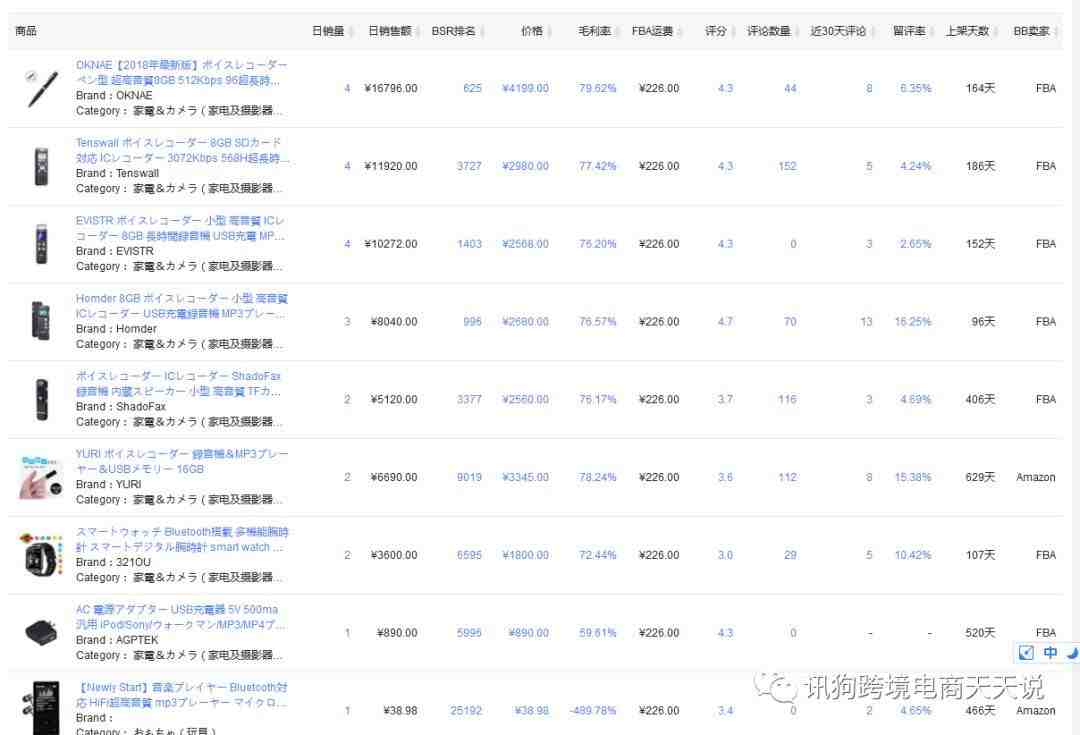Click the Amazon seller cell in the YURI row

[1035, 477]
